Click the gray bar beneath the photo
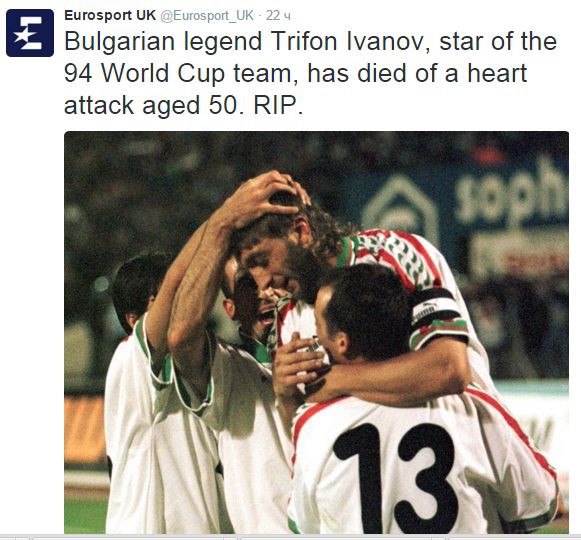This screenshot has height=540, width=581. (290, 537)
